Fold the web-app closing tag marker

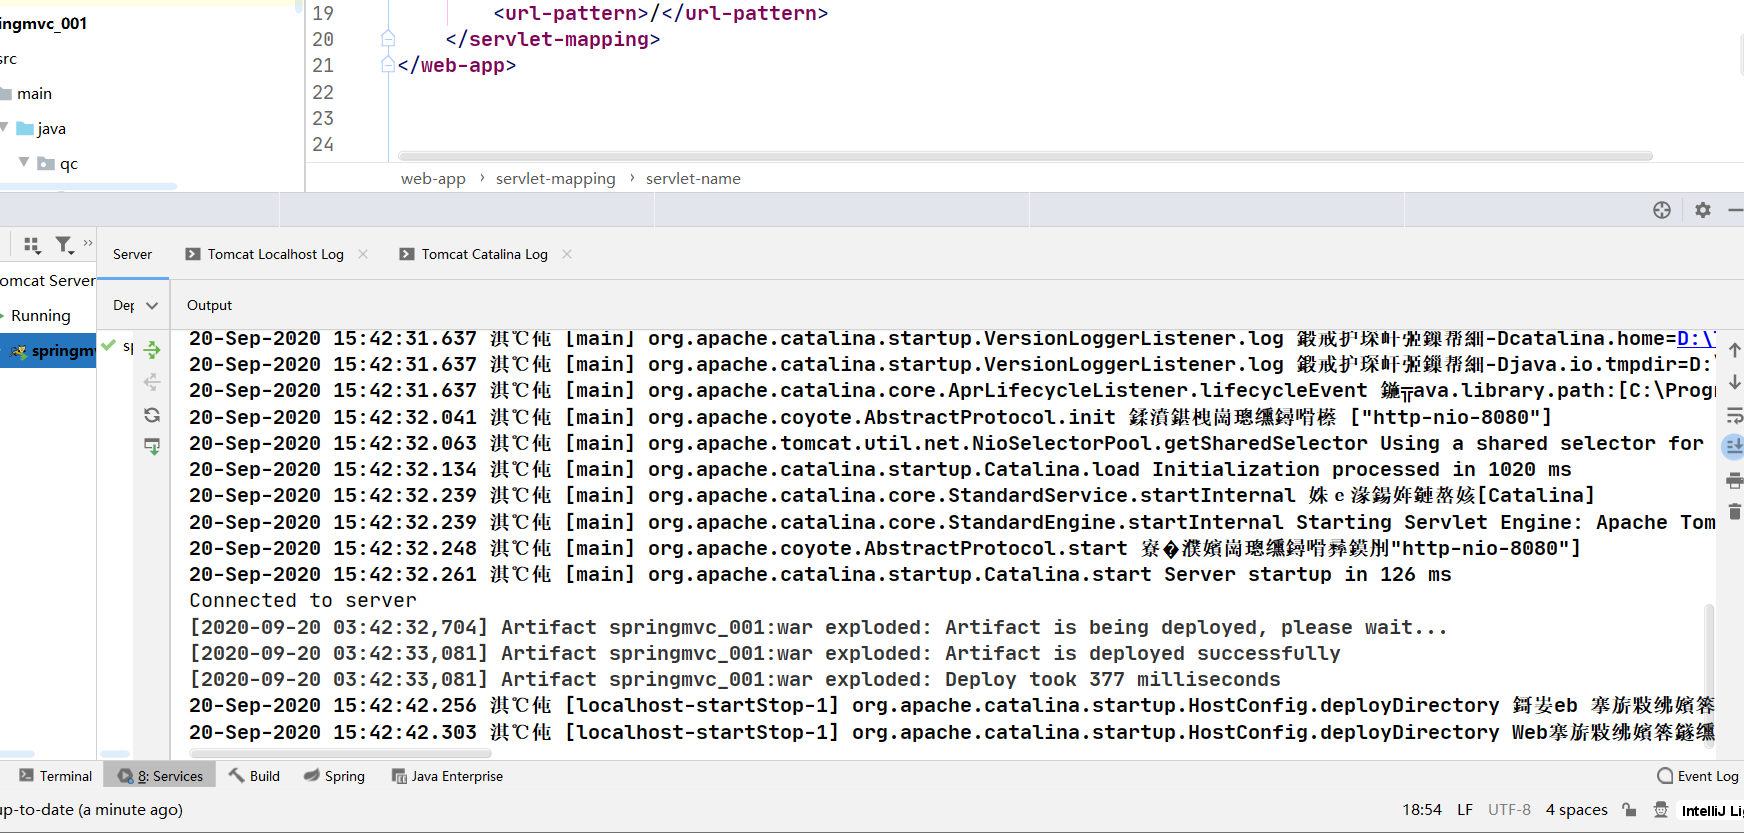(388, 65)
